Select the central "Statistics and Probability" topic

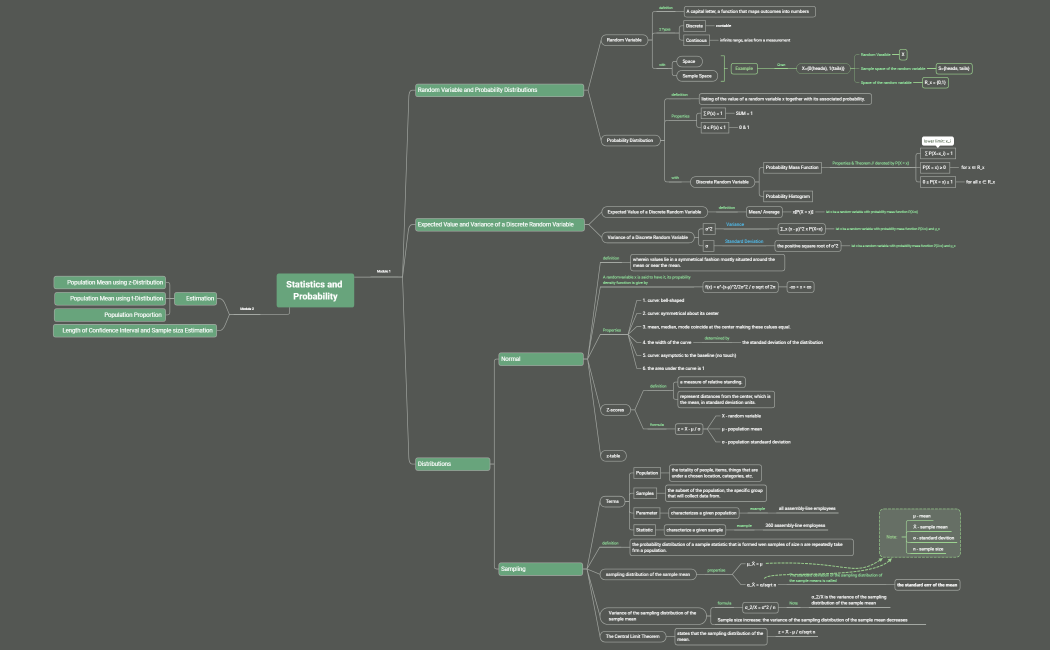[x=314, y=289]
